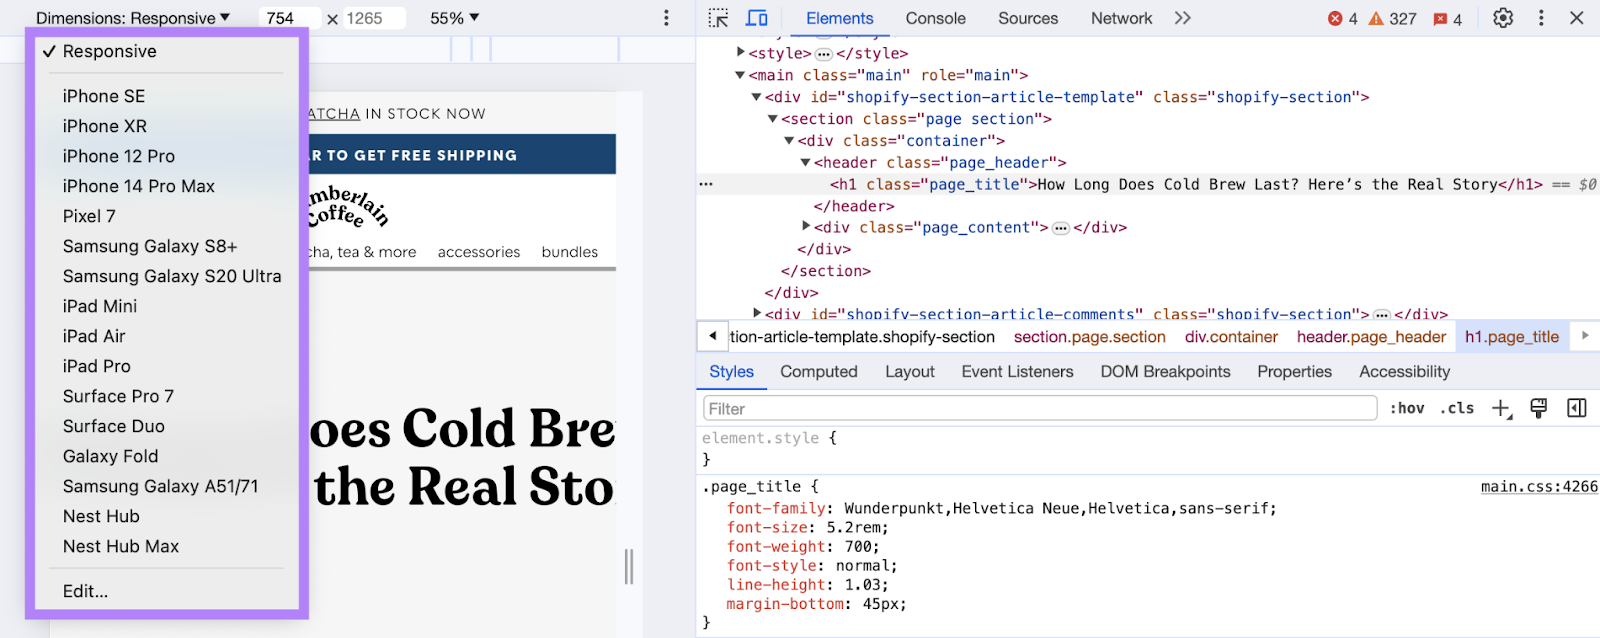
Task: Expand the div page_content node
Action: pyautogui.click(x=806, y=226)
